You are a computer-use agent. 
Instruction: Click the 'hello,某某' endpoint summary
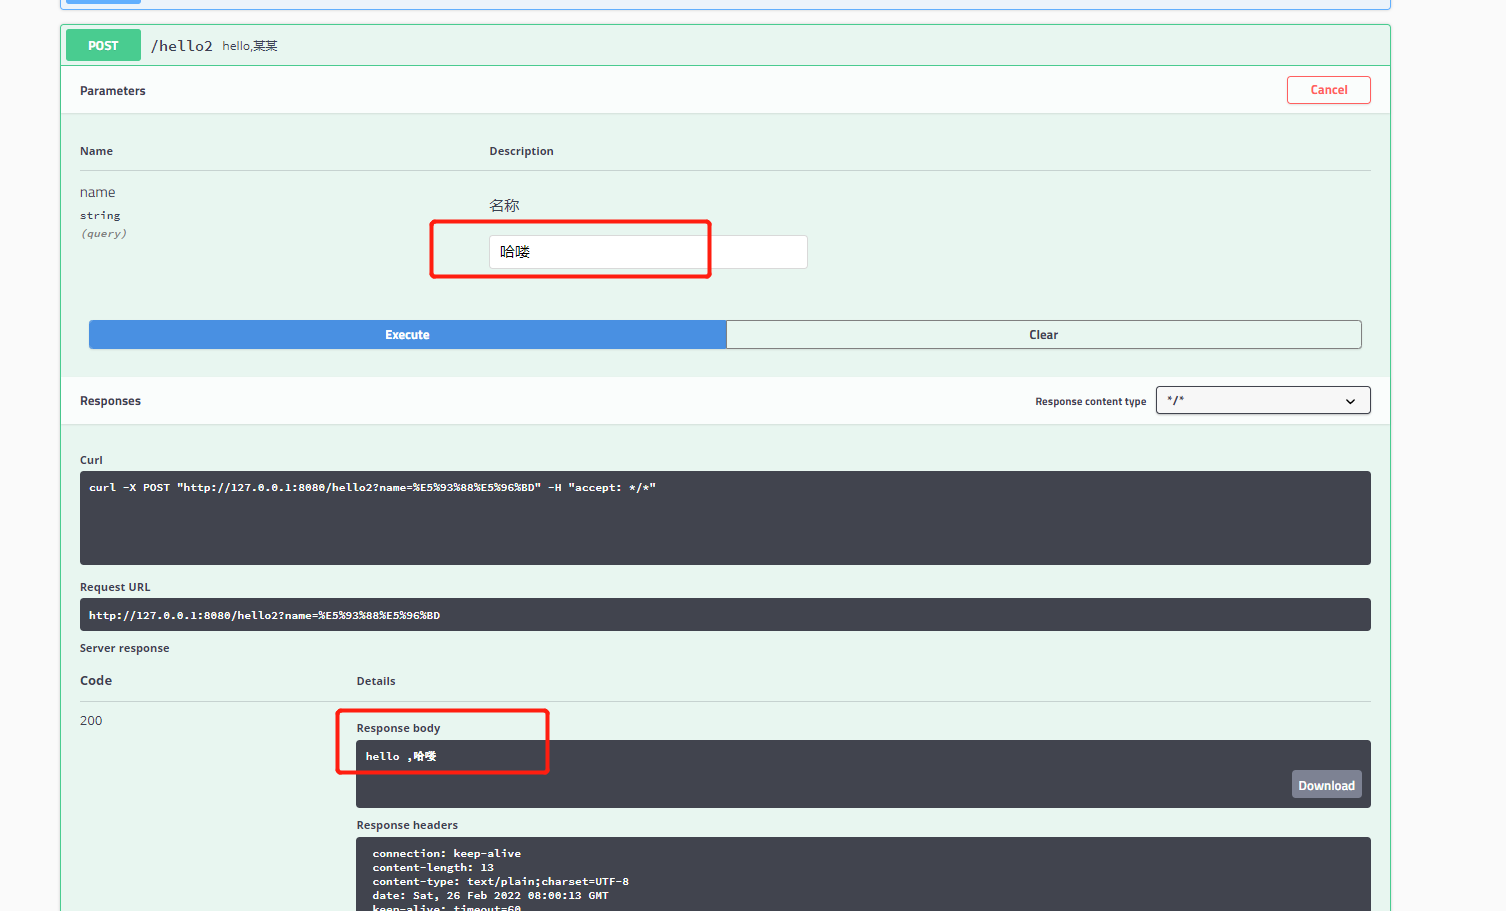click(x=250, y=46)
